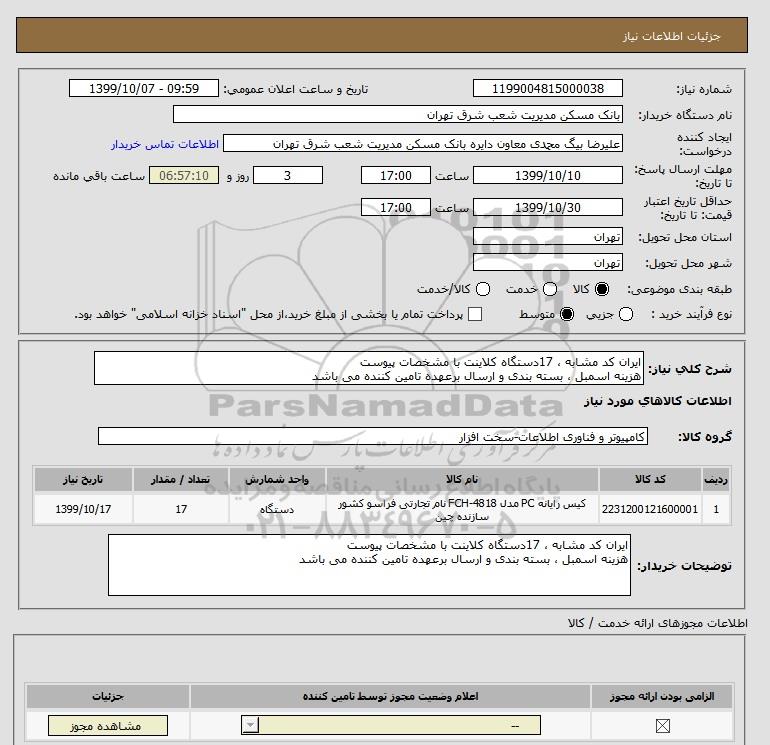Click the جزئیات column header
Image resolution: width=770 pixels, height=745 pixels.
108,696
